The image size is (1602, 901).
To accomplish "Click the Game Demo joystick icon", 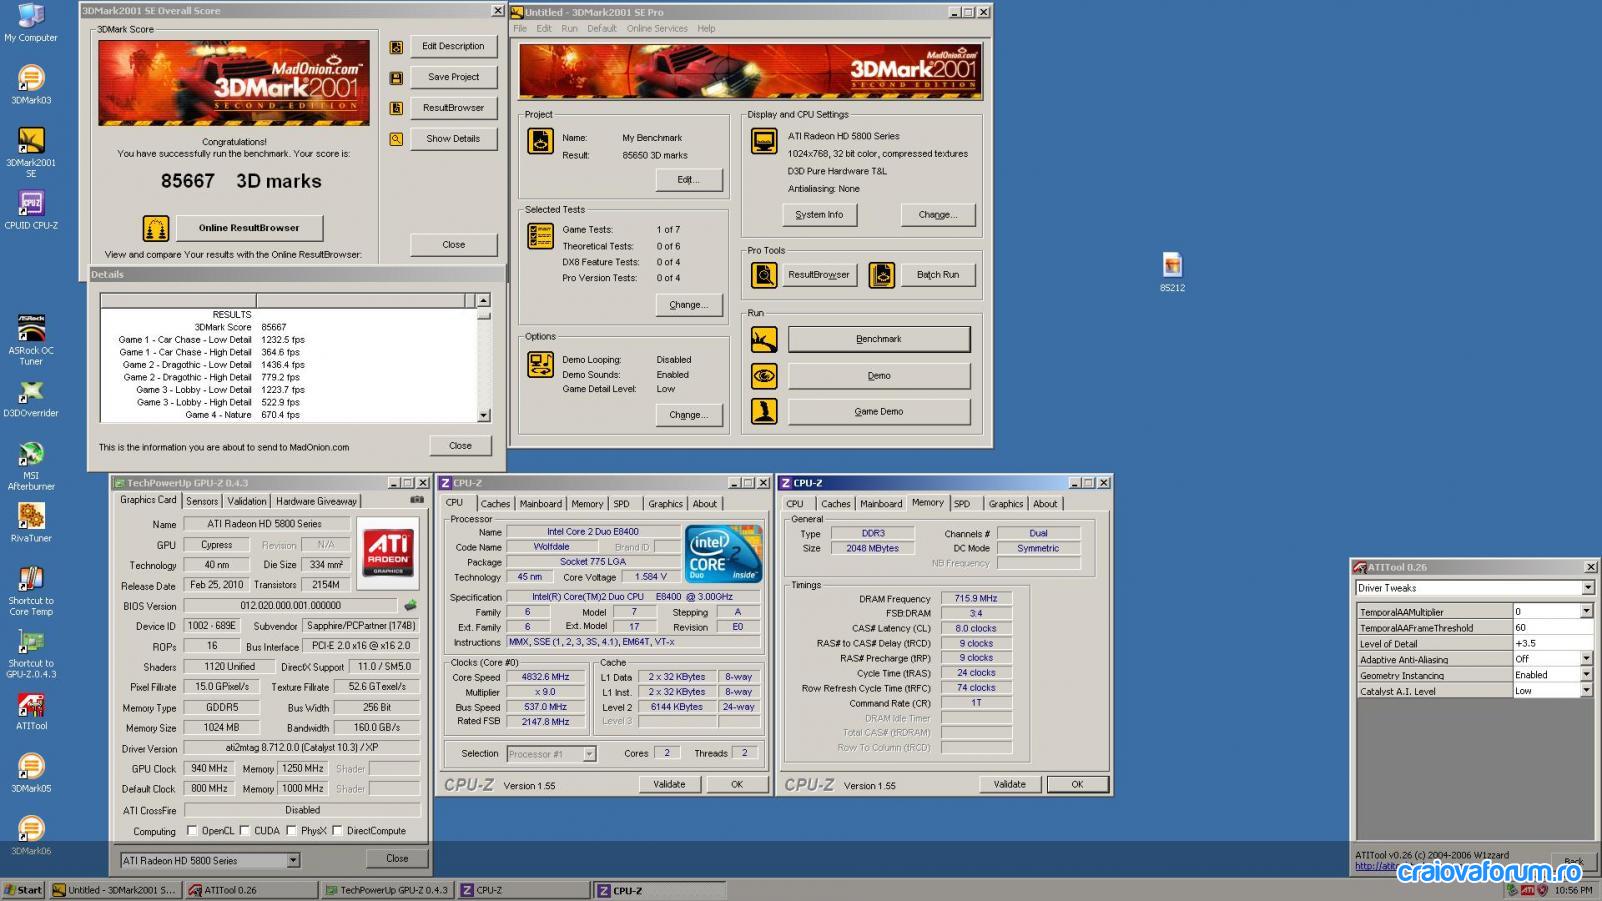I will coord(764,412).
